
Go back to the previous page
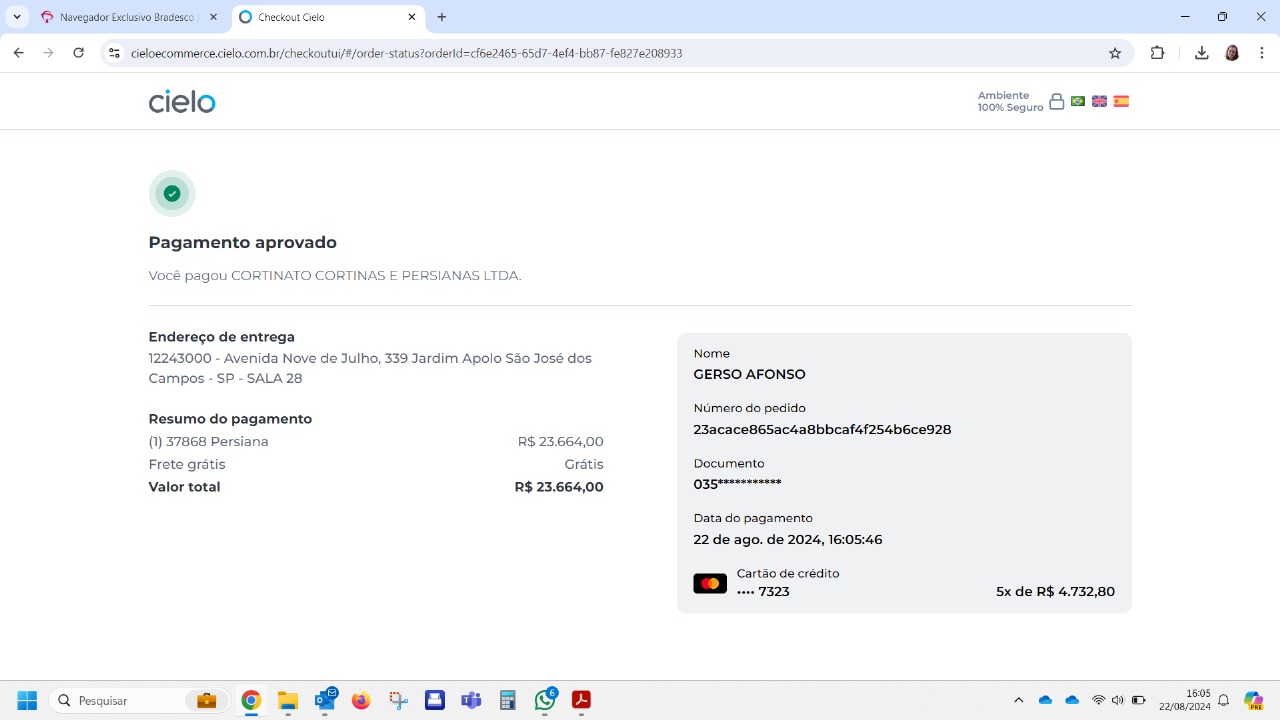coord(18,53)
